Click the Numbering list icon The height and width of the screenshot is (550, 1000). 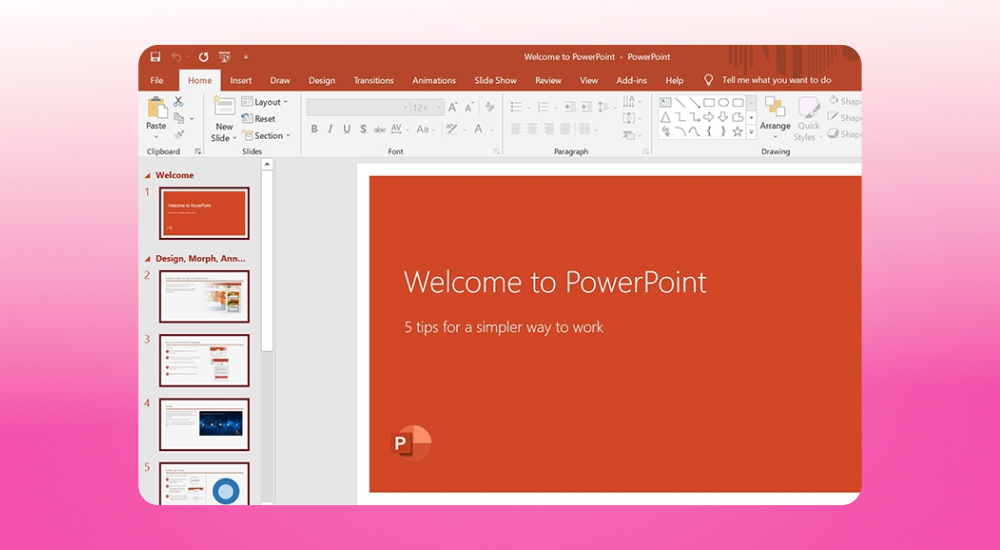pos(543,107)
